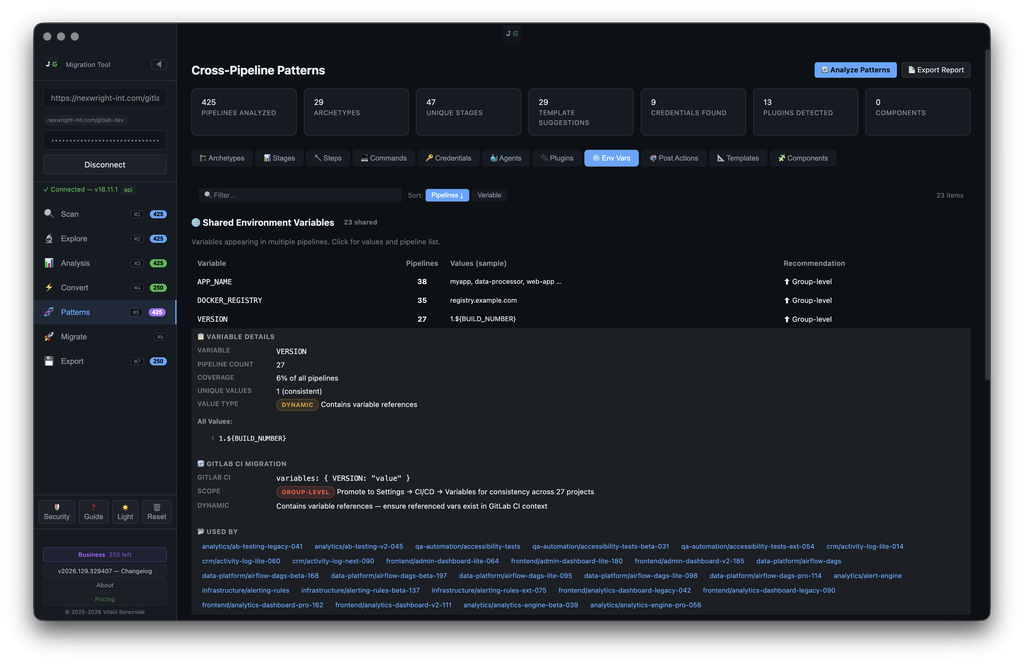The image size is (1024, 665).
Task: Click the Pipelines column header
Action: click(421, 263)
